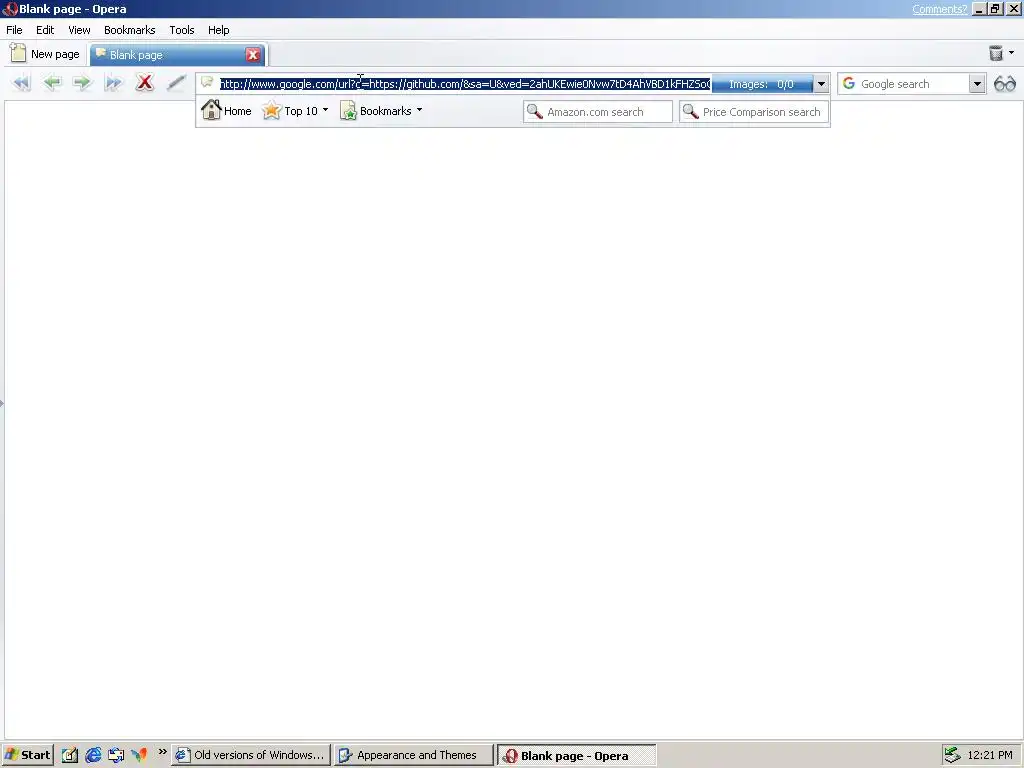Expand the Top 10 dropdown arrow
The height and width of the screenshot is (768, 1024).
[x=325, y=110]
